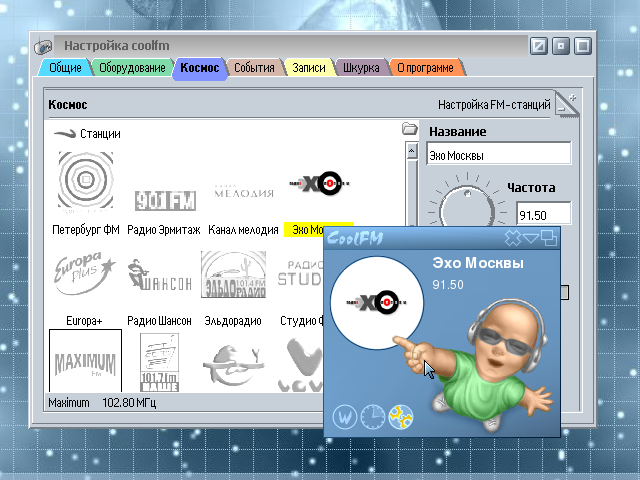This screenshot has width=640, height=480.
Task: Click the Станции arrow header icon
Action: click(x=65, y=133)
